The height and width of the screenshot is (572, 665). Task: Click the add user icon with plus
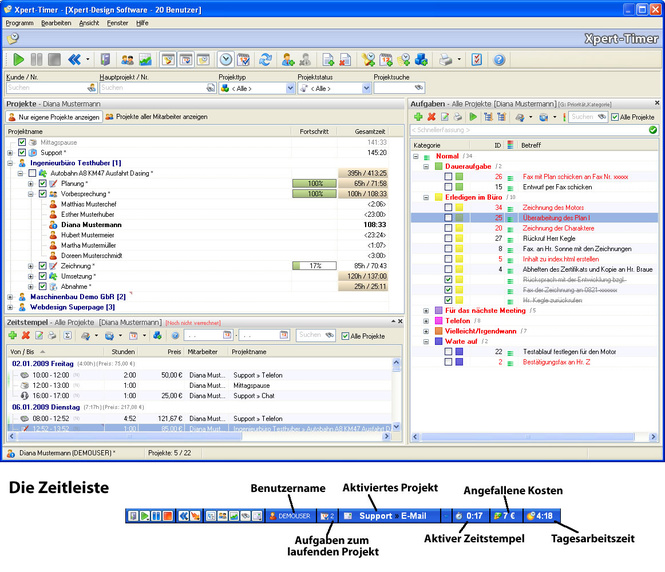(288, 60)
